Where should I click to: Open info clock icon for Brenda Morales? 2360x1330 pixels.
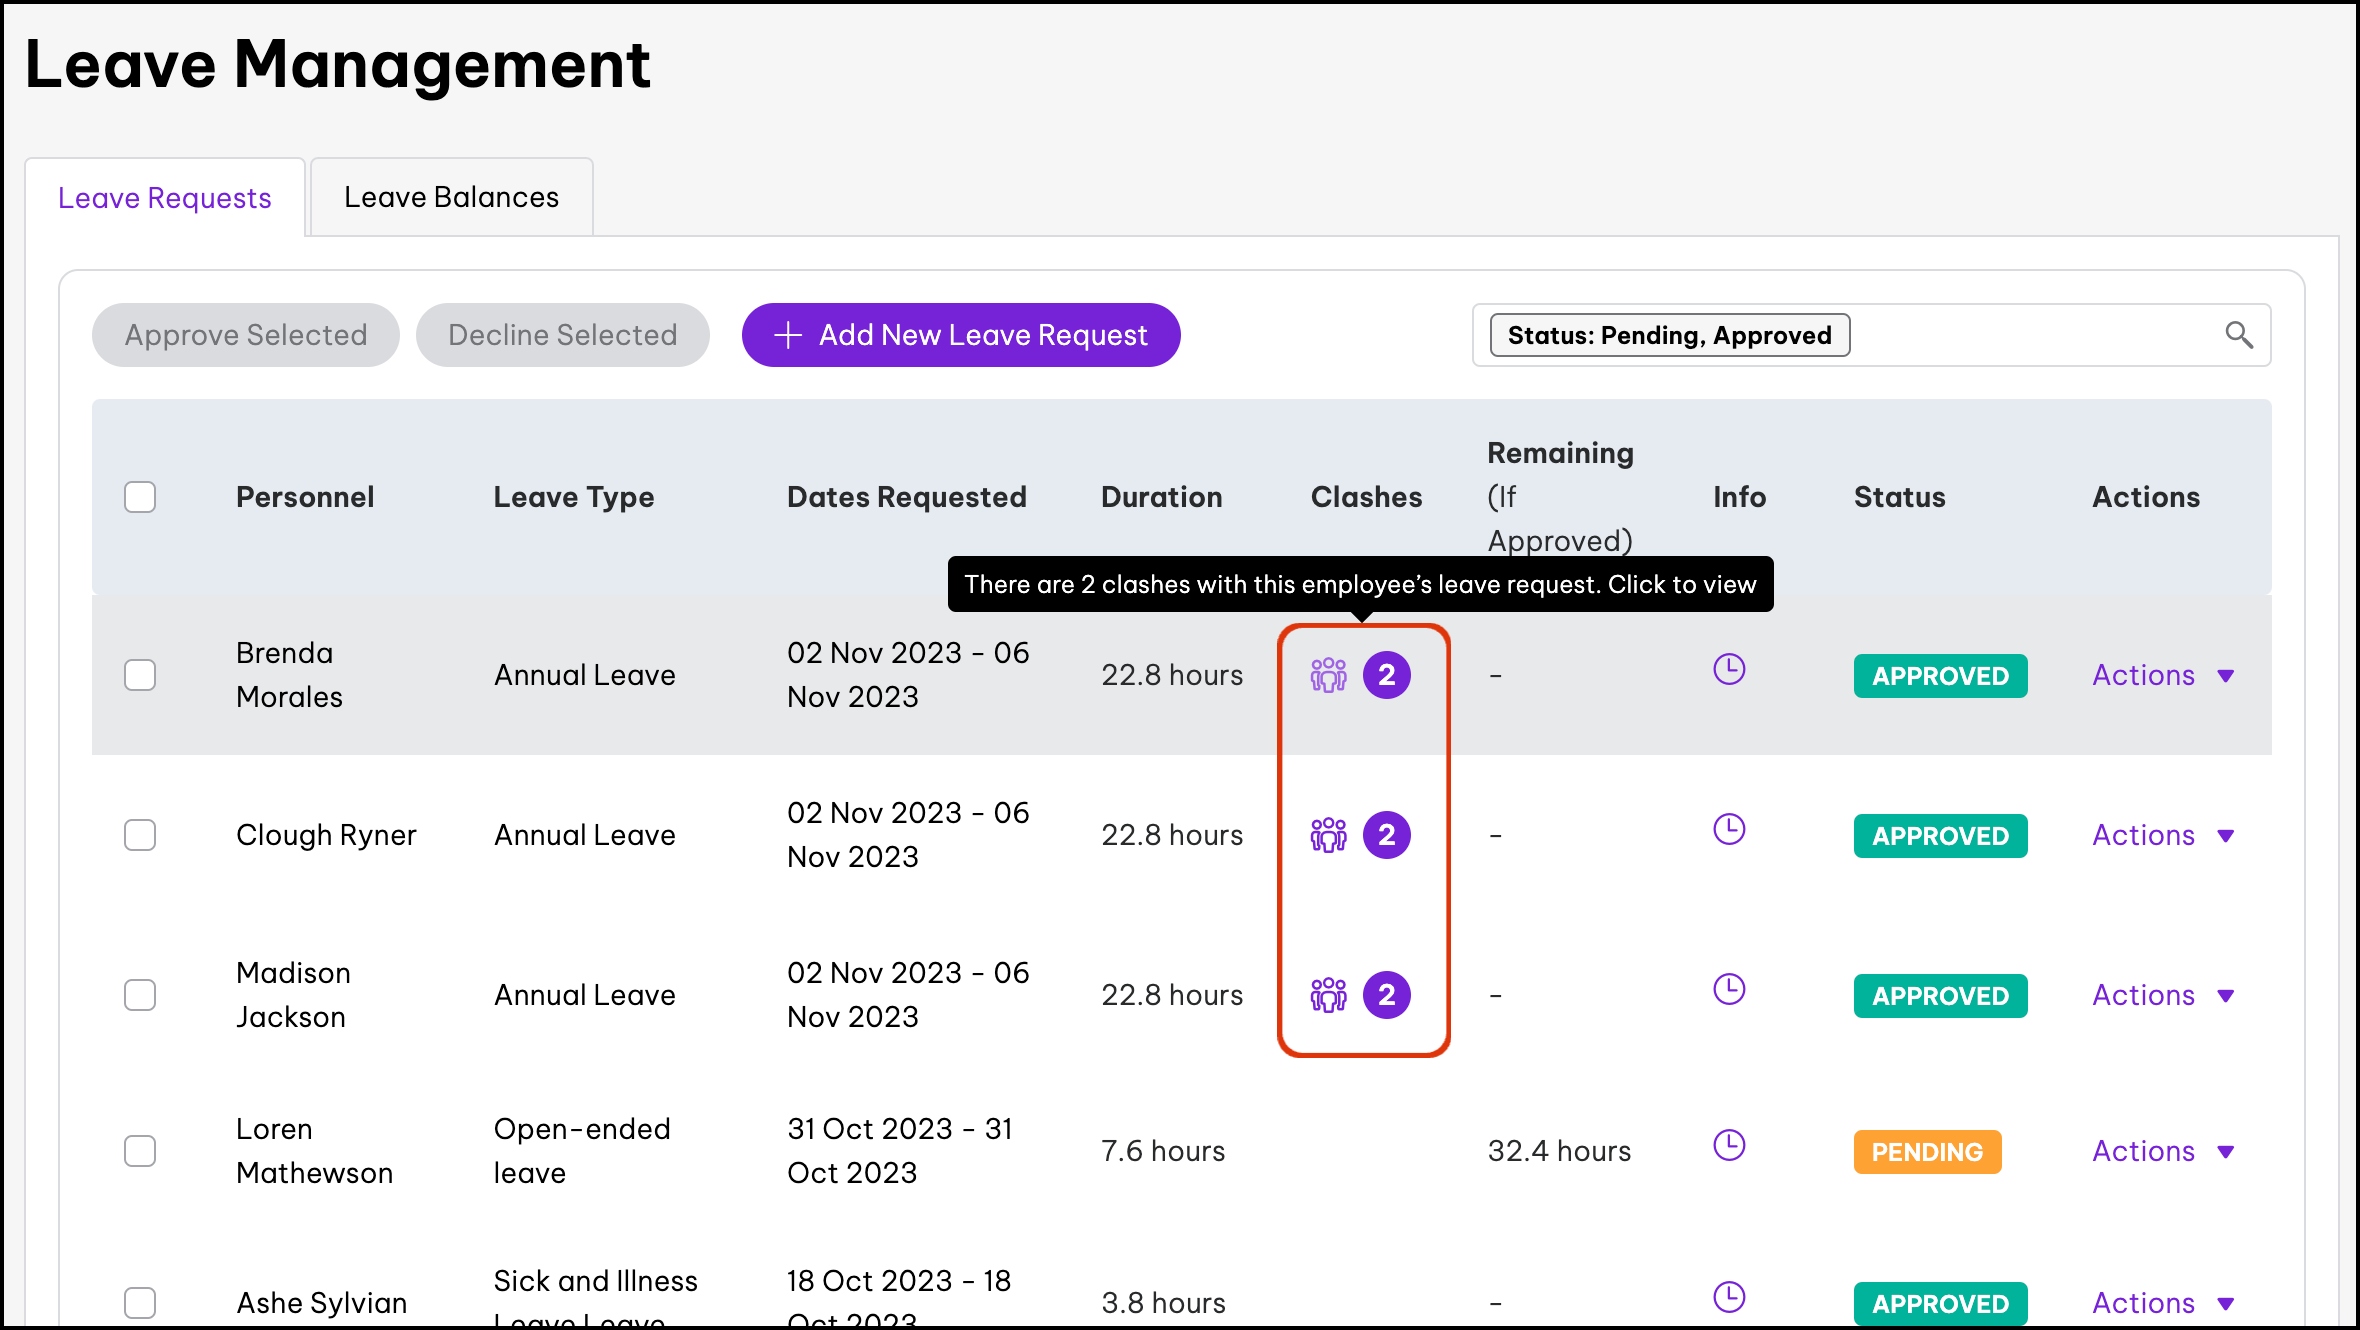tap(1728, 669)
